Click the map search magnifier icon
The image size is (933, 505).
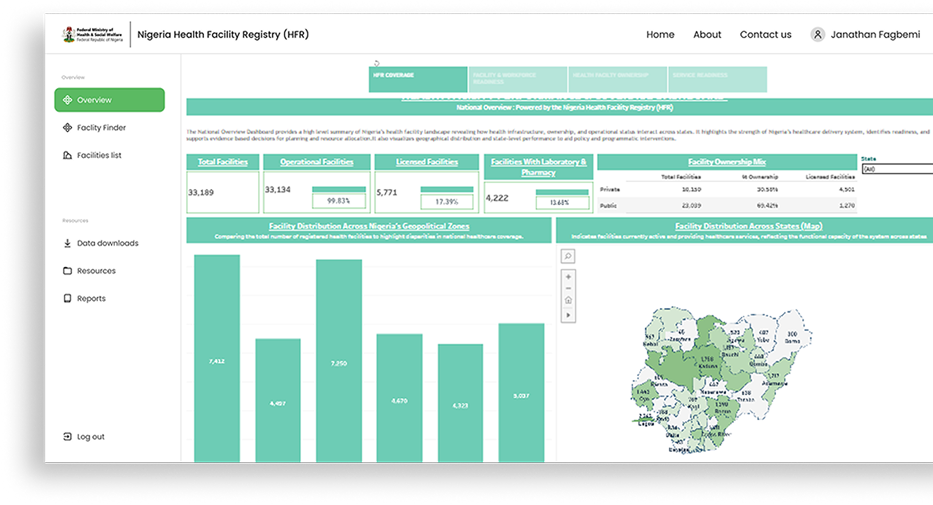[x=568, y=256]
